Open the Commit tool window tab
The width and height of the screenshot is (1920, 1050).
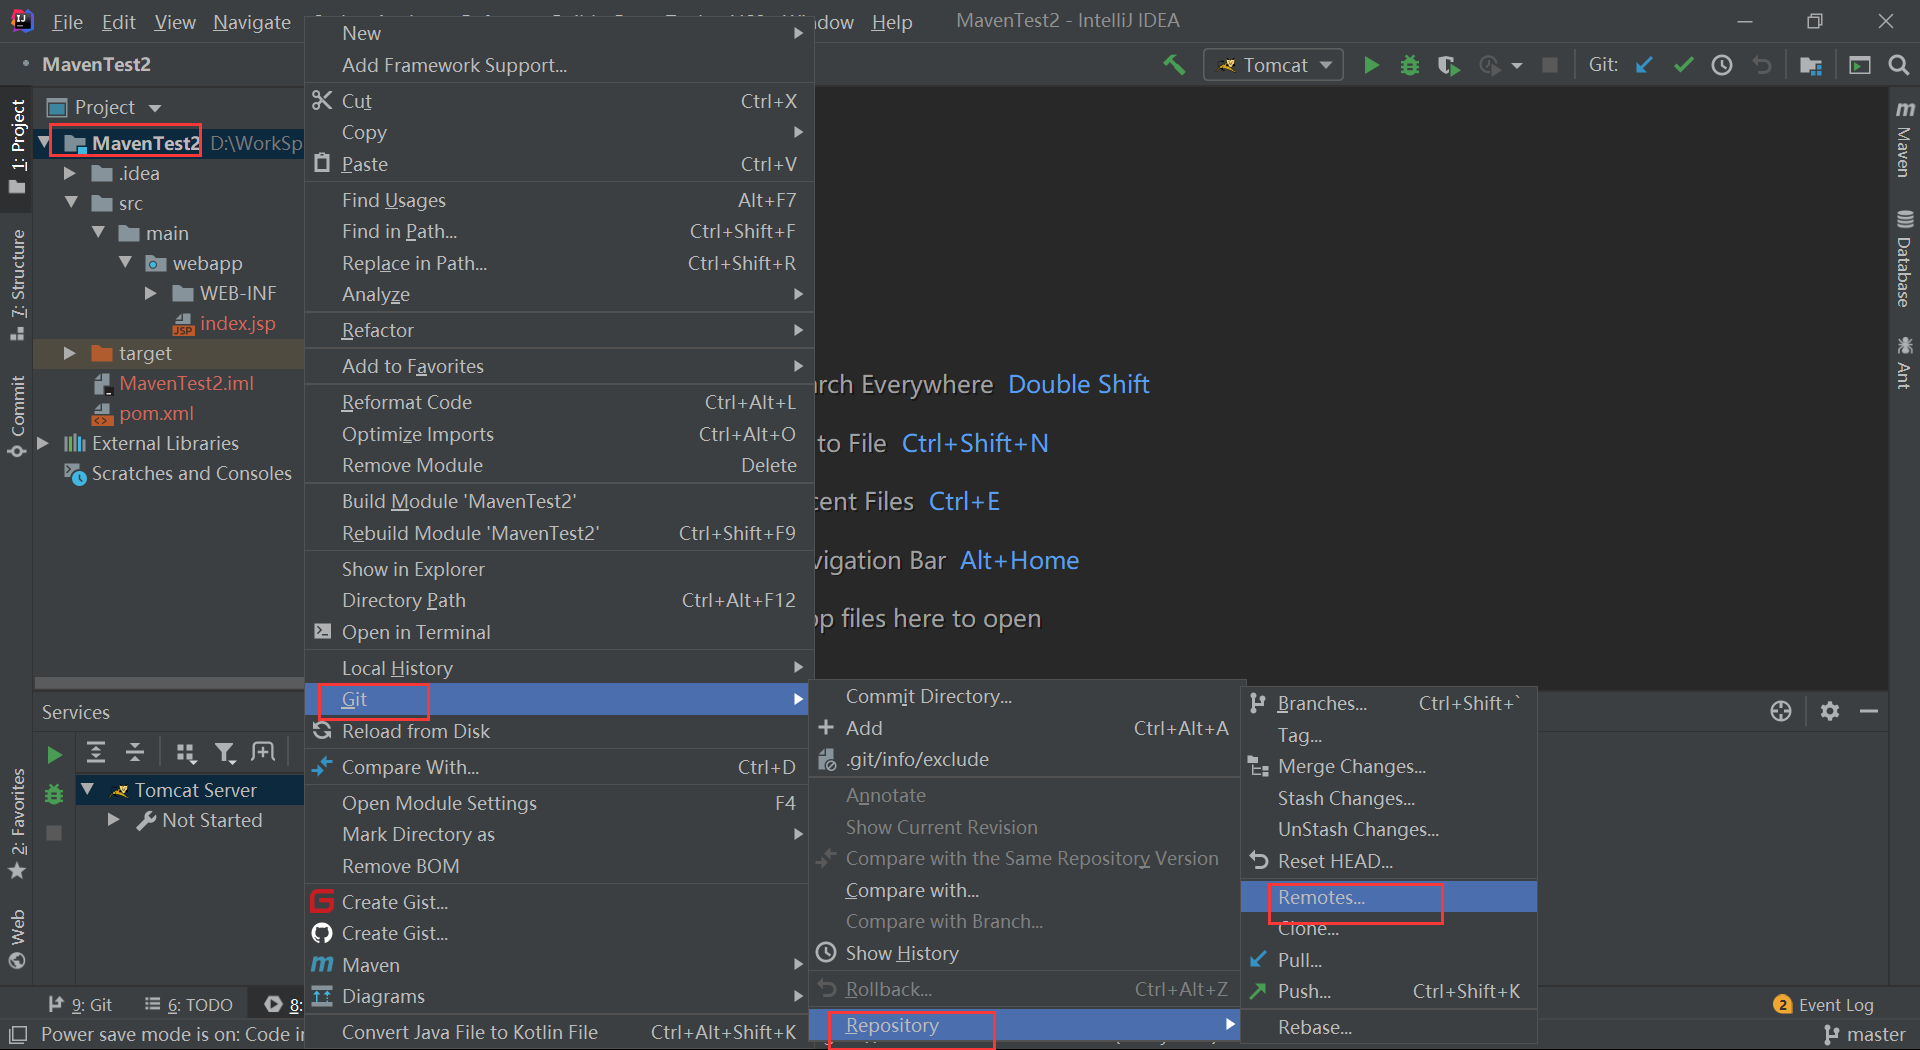click(x=17, y=416)
